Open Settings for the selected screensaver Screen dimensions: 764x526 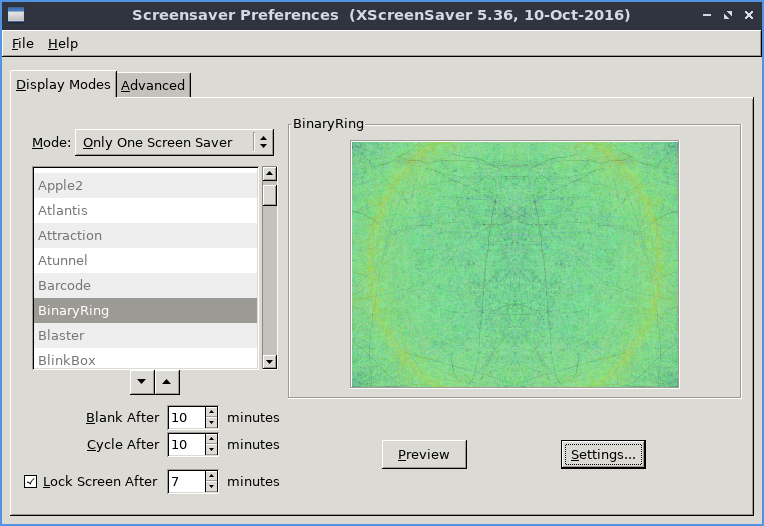[x=603, y=454]
